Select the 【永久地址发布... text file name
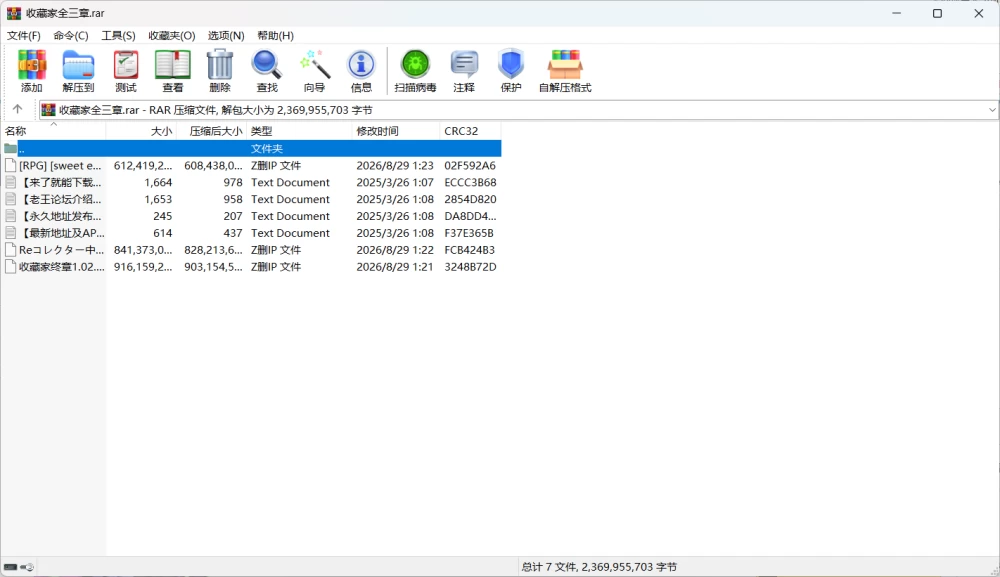Viewport: 1000px width, 577px height. 60,216
